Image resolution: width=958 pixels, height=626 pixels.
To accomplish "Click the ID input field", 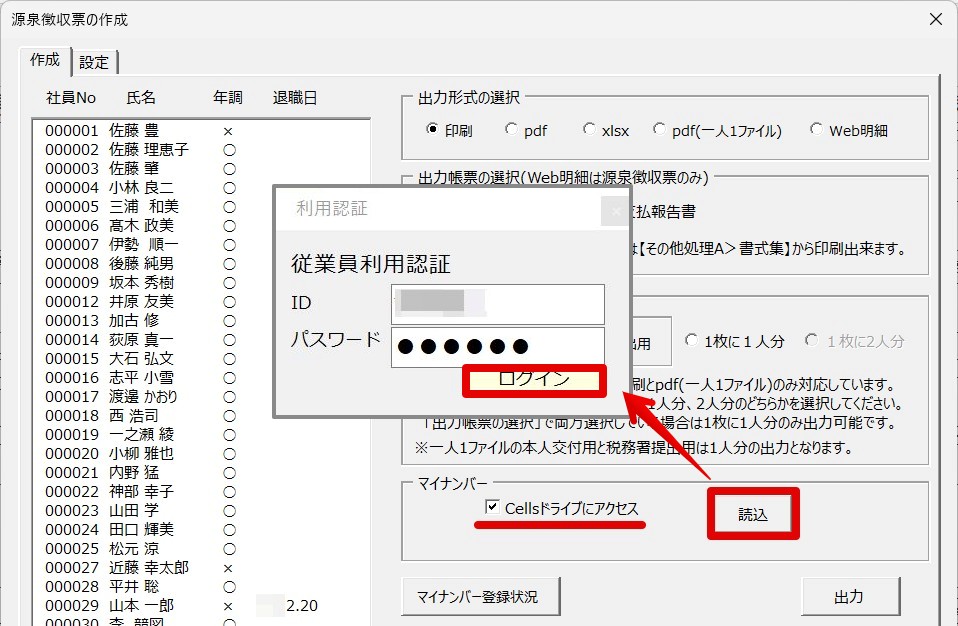I will tap(498, 304).
